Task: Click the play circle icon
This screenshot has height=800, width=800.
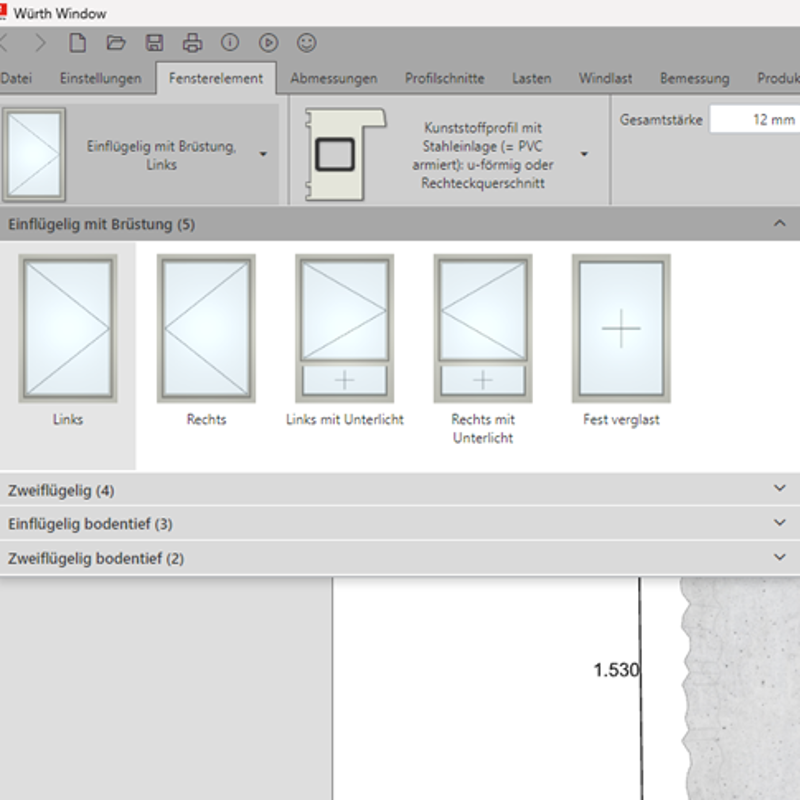Action: (x=268, y=43)
